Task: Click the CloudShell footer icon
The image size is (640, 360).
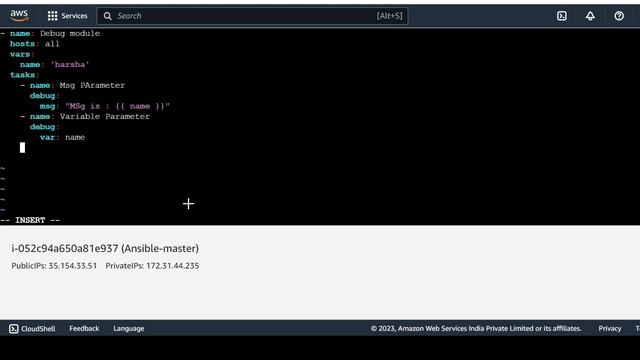Action: [x=13, y=329]
